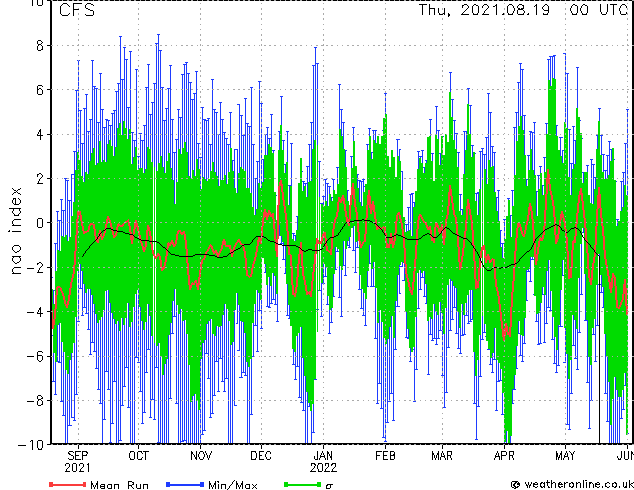Click the y-axis value -4
Image resolution: width=634 pixels, height=490 pixels.
[x=35, y=312]
